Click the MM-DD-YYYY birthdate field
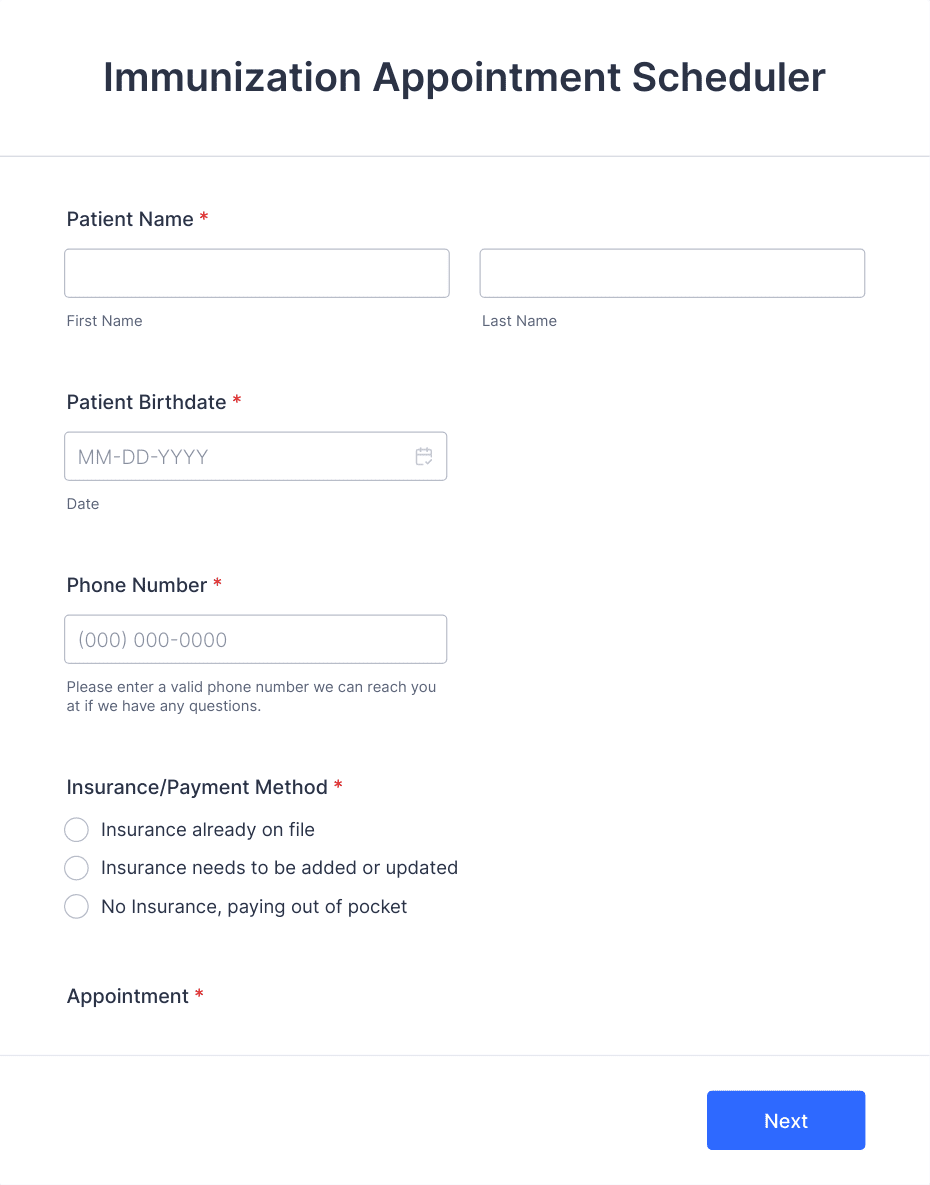Viewport: 930px width, 1185px height. tap(240, 456)
